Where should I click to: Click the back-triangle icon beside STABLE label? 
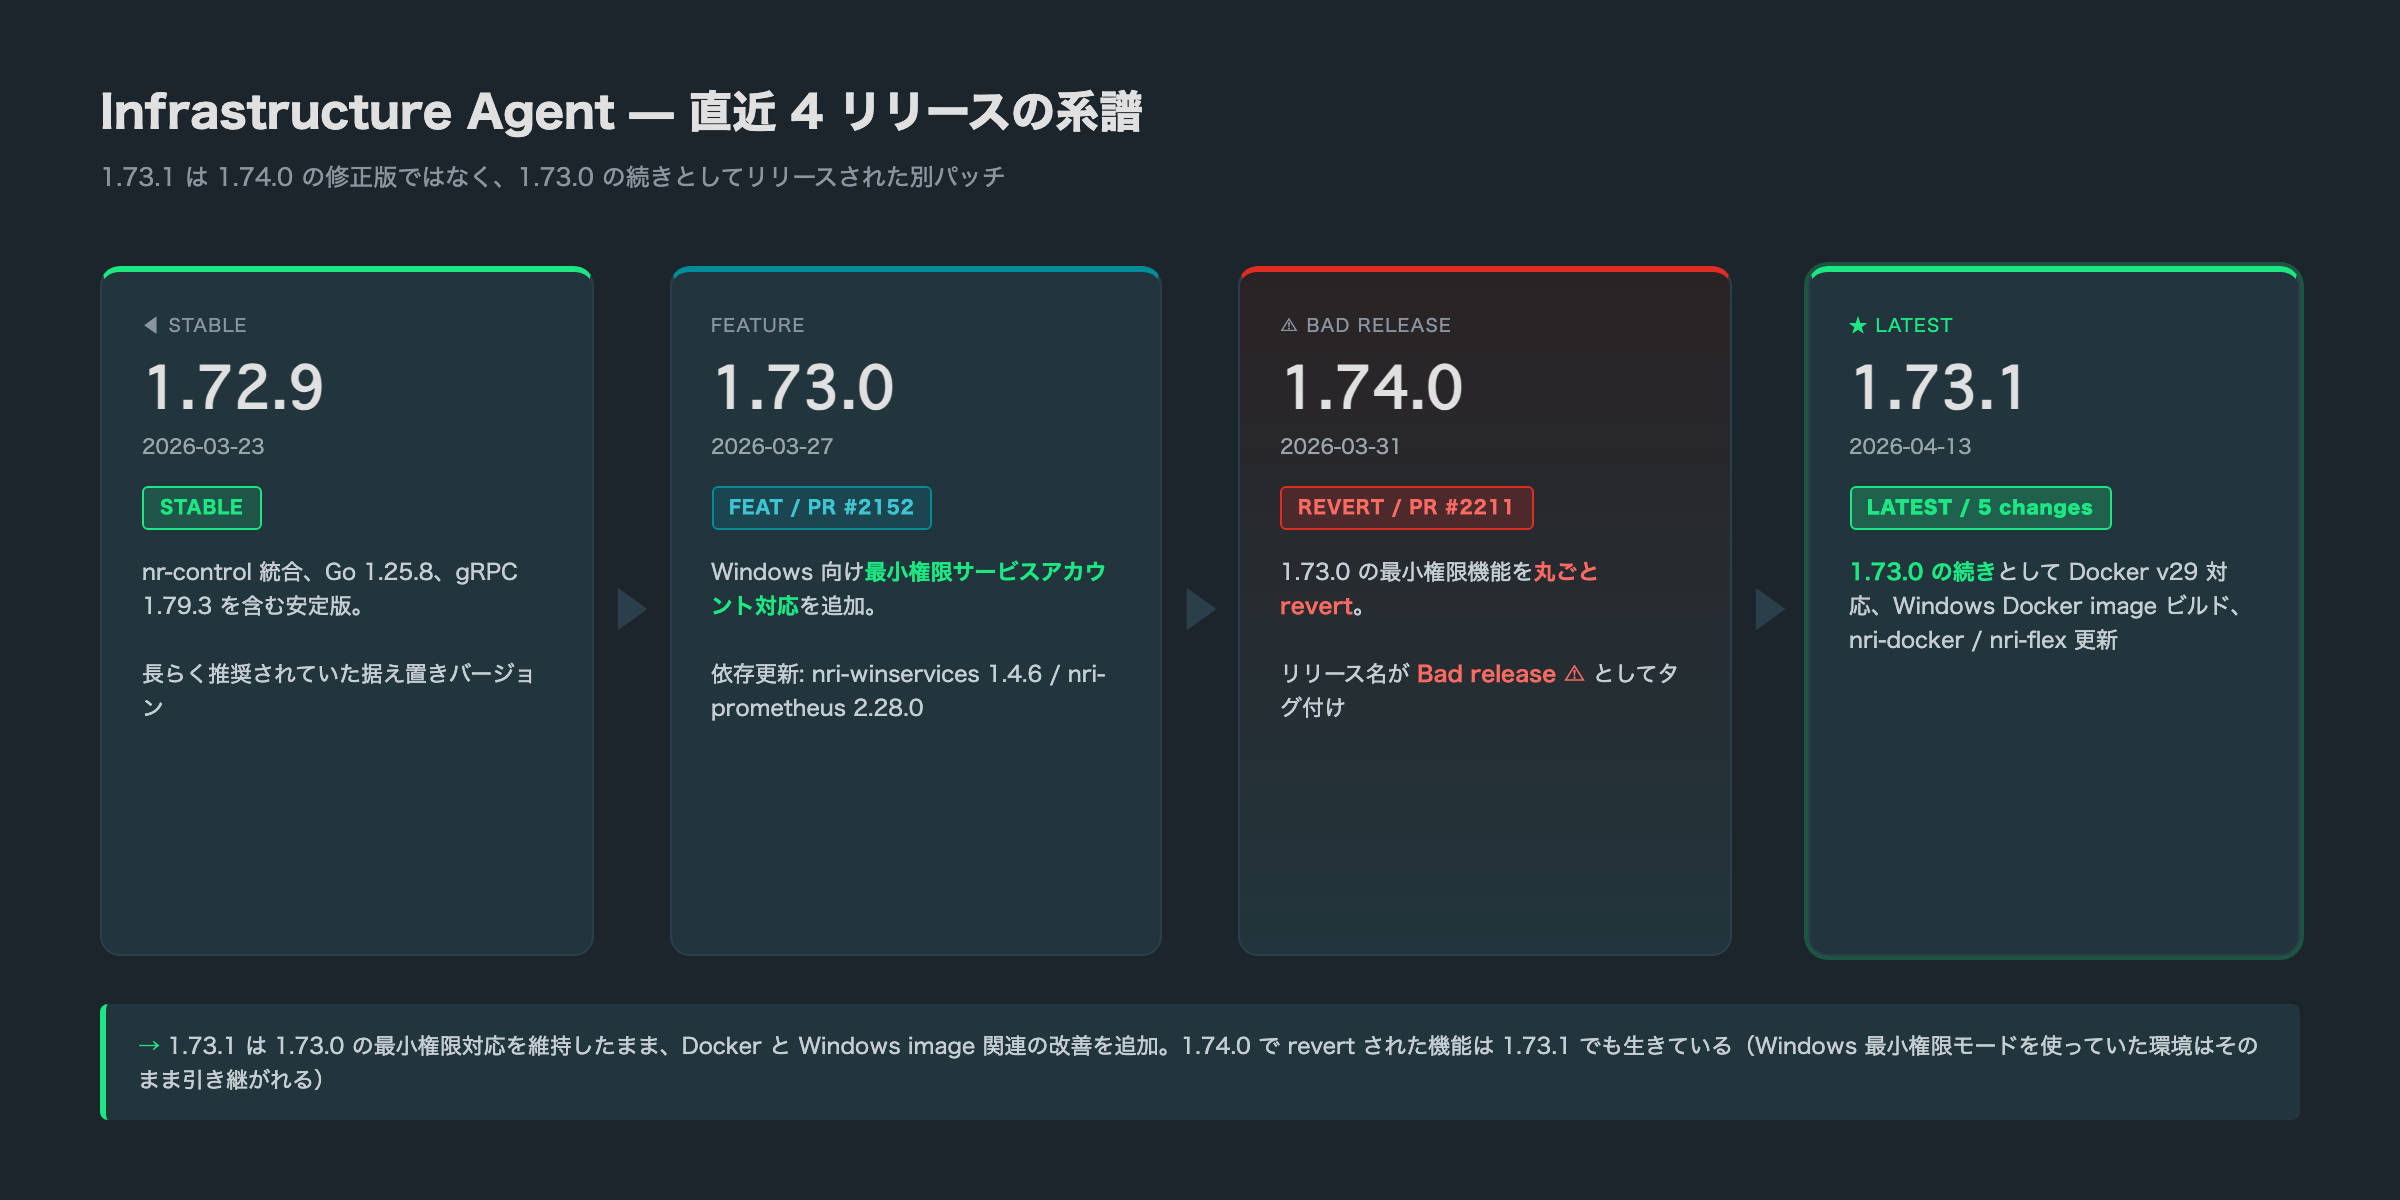151,325
